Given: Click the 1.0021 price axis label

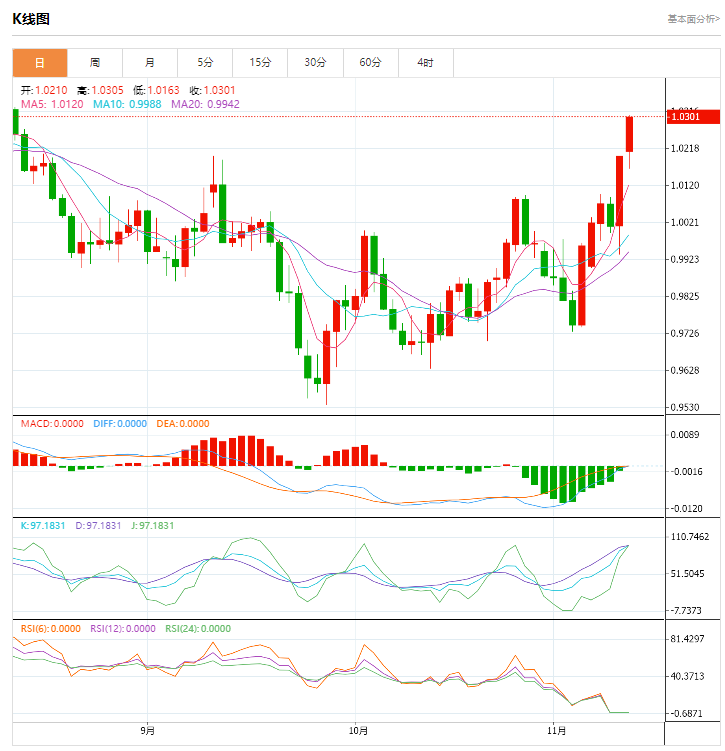Looking at the screenshot, I should click(685, 222).
